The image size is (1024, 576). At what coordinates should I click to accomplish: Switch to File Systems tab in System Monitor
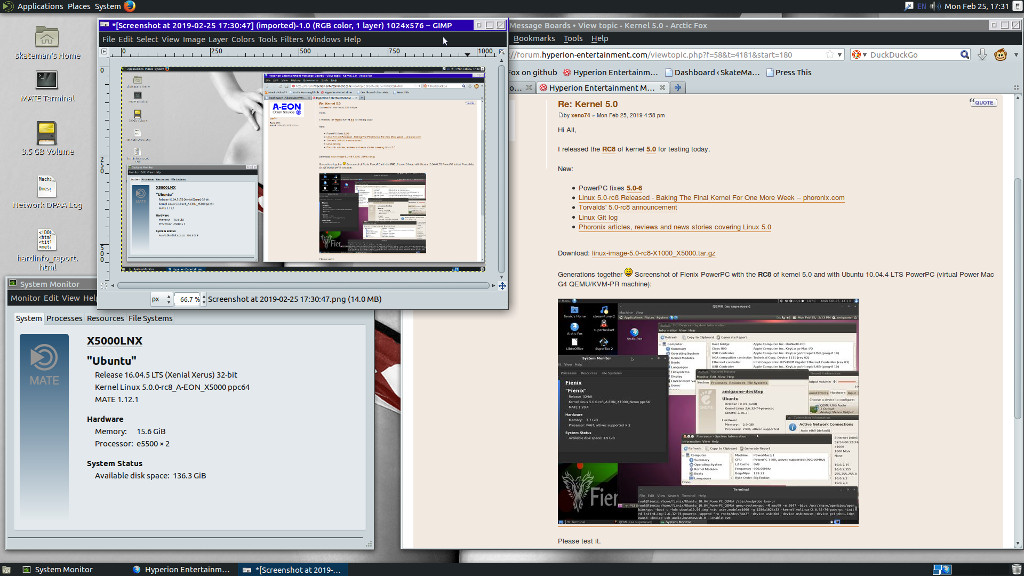[150, 318]
